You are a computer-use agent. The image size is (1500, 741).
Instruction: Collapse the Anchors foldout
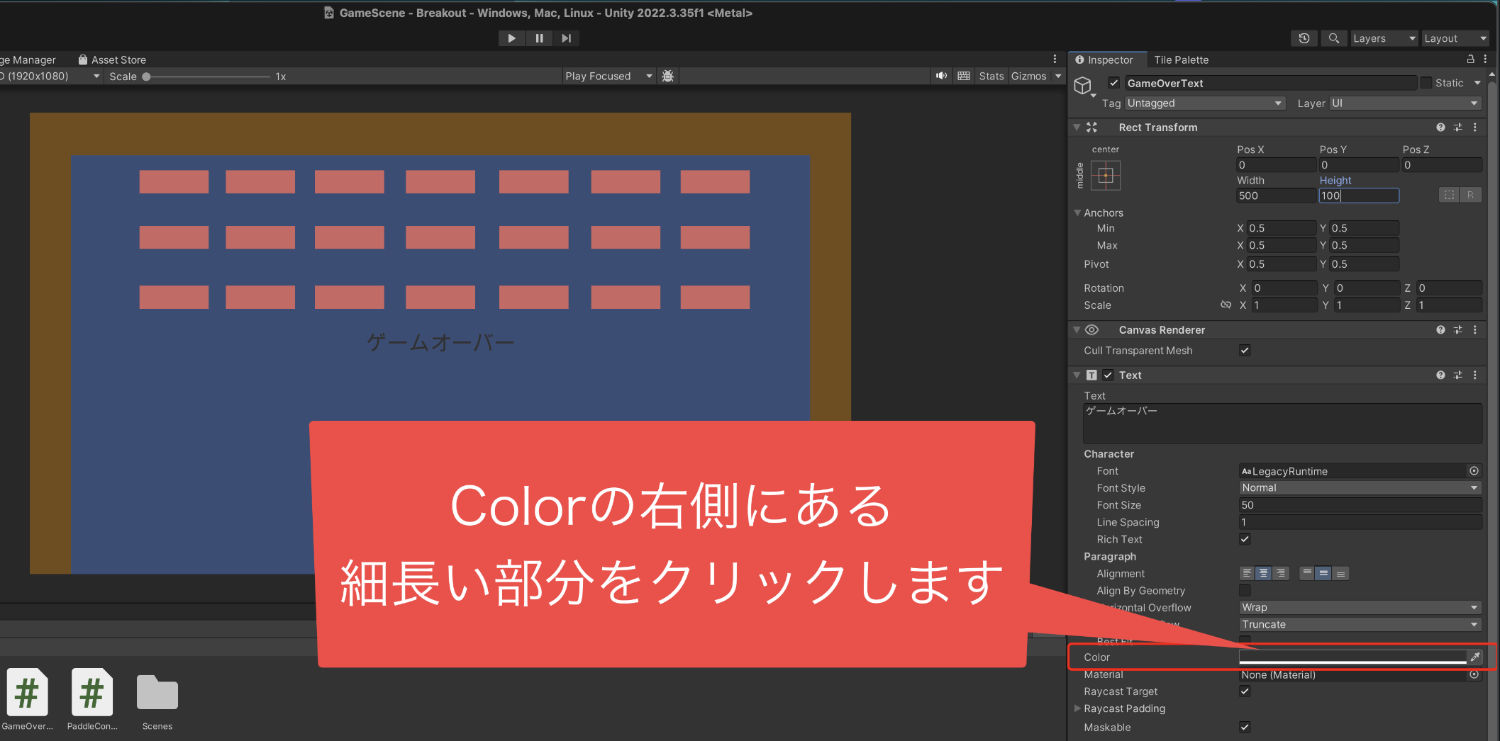coord(1077,213)
